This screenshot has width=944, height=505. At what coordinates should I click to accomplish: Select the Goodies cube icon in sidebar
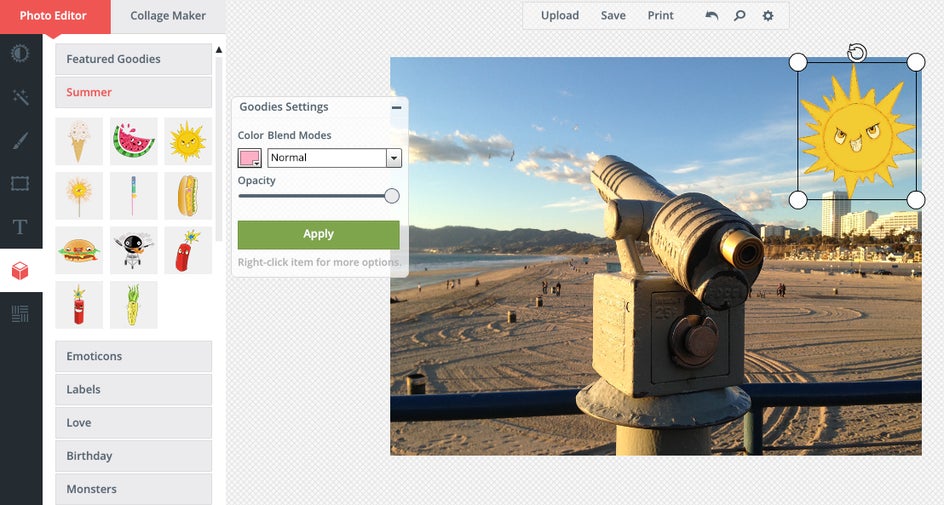click(x=20, y=271)
